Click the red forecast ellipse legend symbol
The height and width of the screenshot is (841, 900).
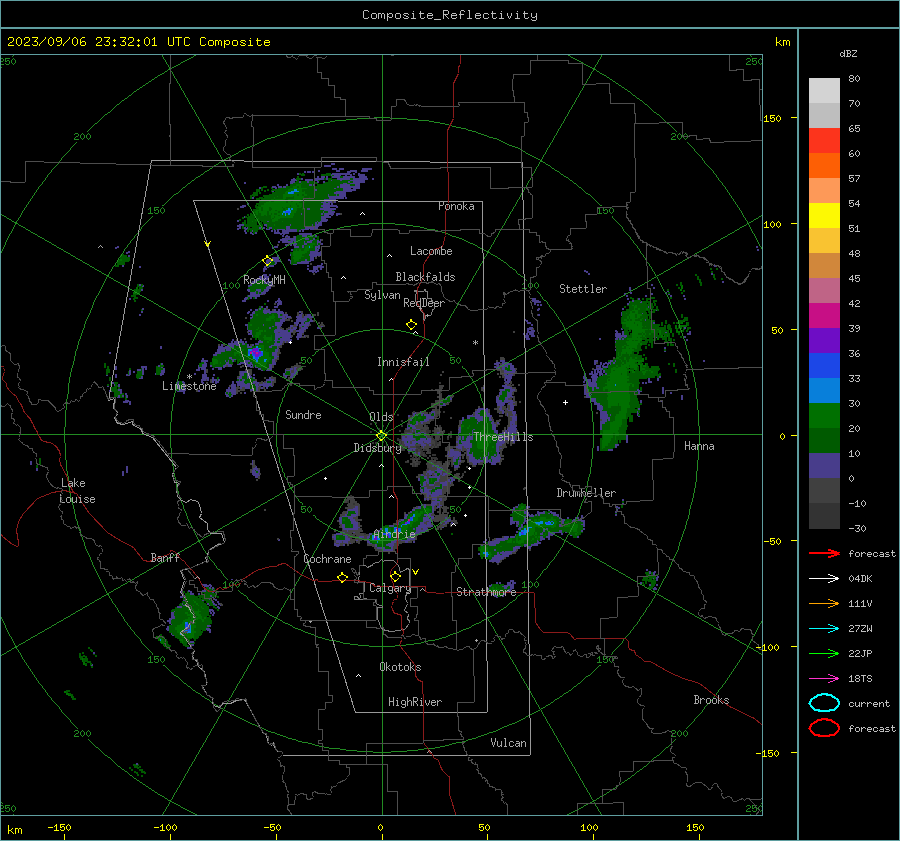[824, 727]
